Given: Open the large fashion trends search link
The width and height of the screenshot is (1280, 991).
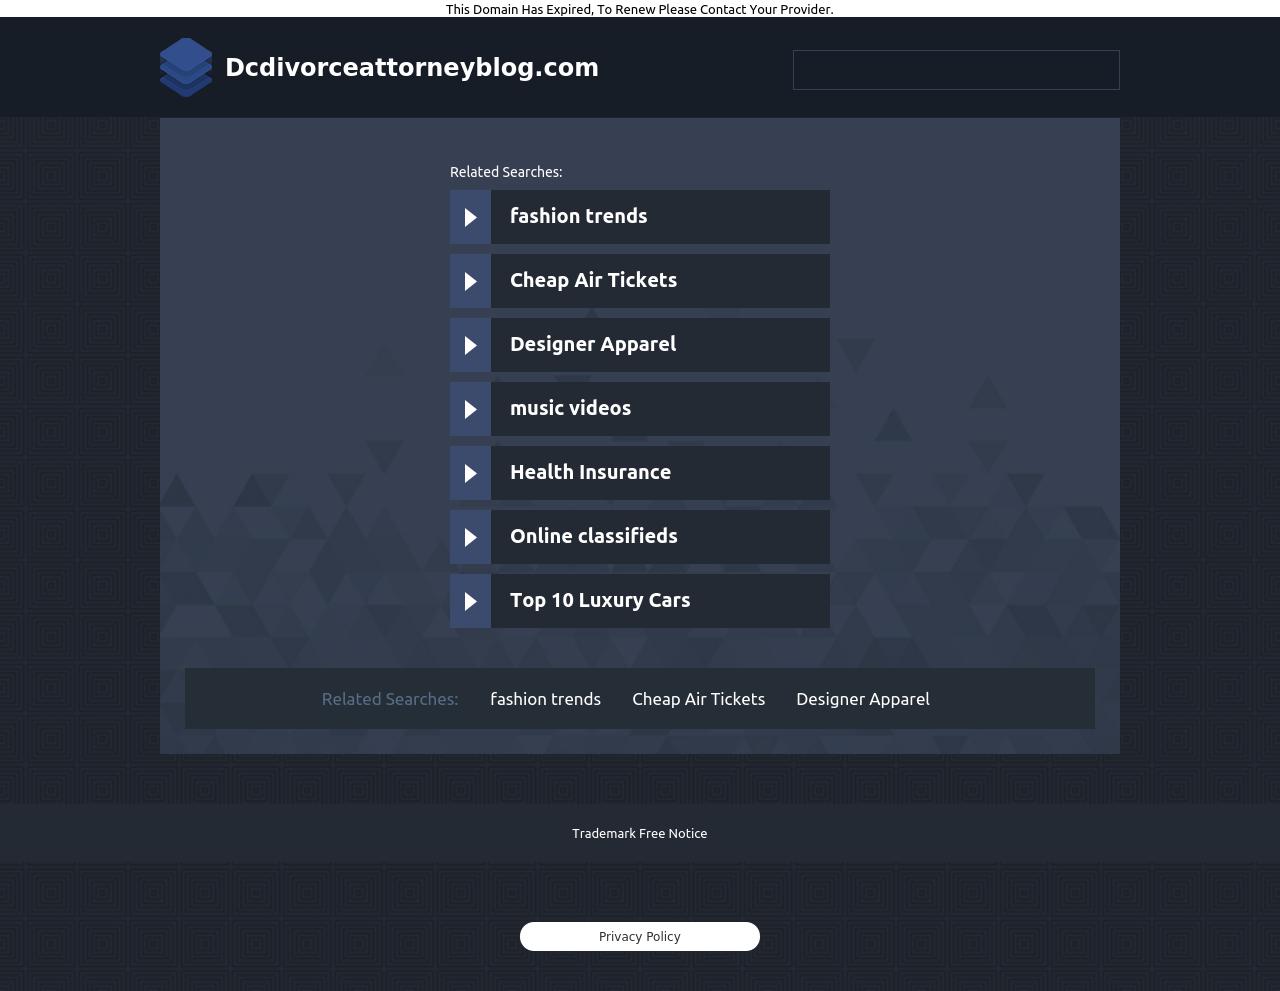Looking at the screenshot, I should [x=578, y=216].
